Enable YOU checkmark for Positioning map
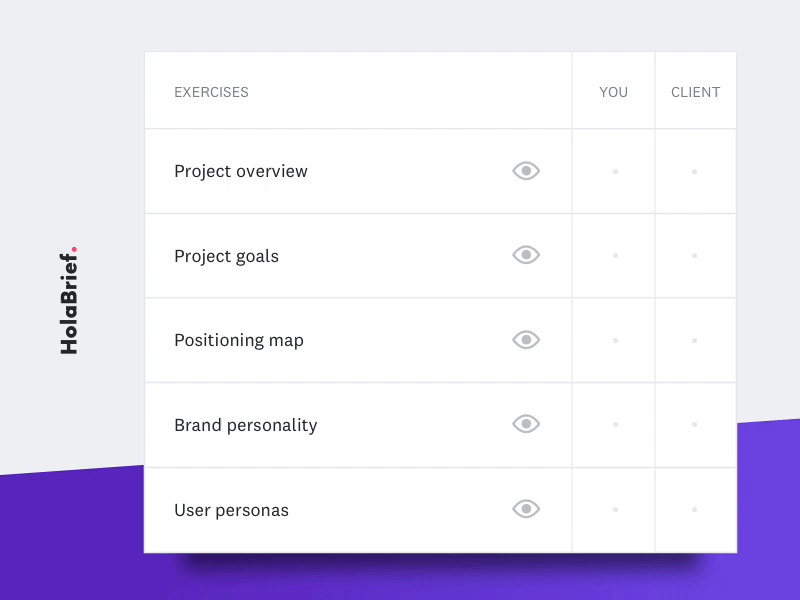This screenshot has width=800, height=600. pyautogui.click(x=614, y=340)
